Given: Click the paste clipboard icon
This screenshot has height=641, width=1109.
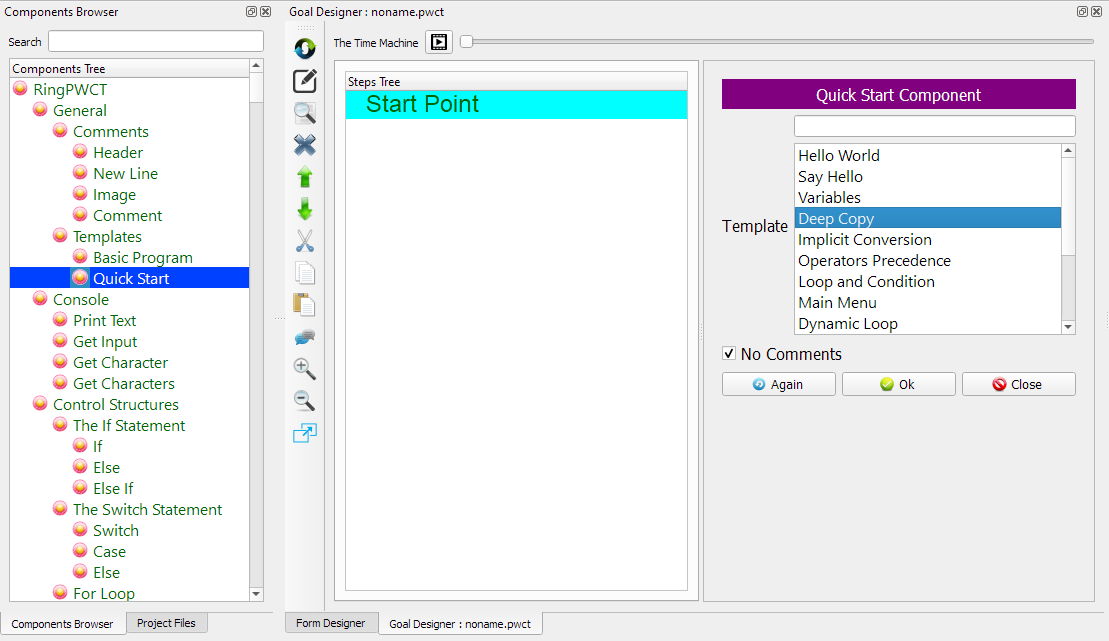Looking at the screenshot, I should pyautogui.click(x=305, y=305).
